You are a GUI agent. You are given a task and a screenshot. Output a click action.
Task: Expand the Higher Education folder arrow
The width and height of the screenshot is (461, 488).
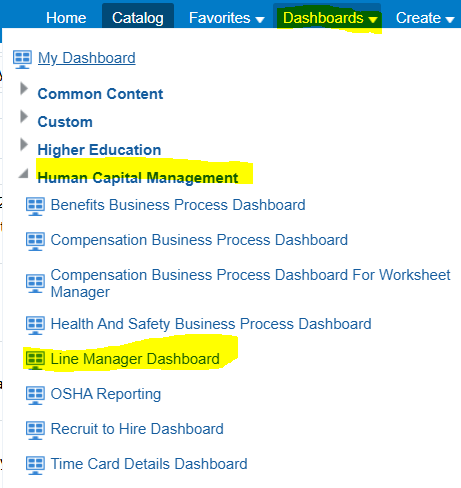tap(24, 145)
